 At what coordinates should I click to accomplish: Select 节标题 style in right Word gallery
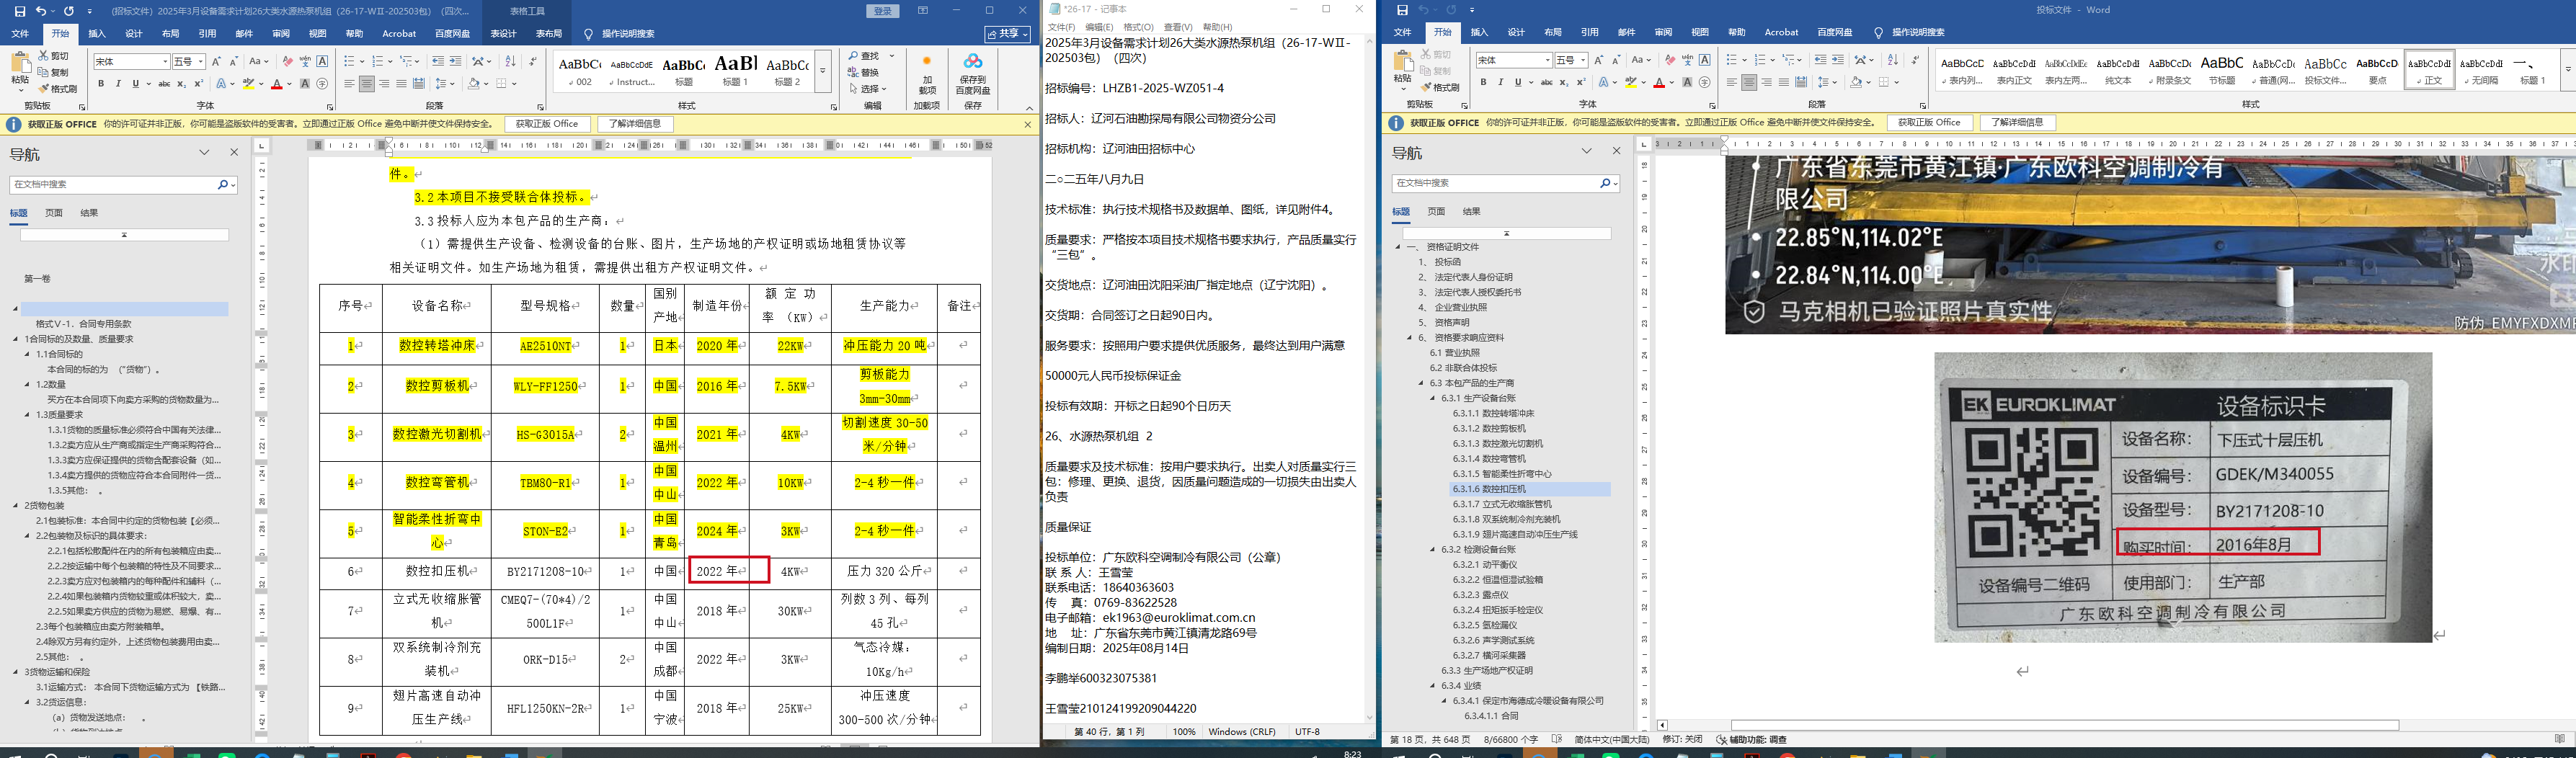[2222, 71]
